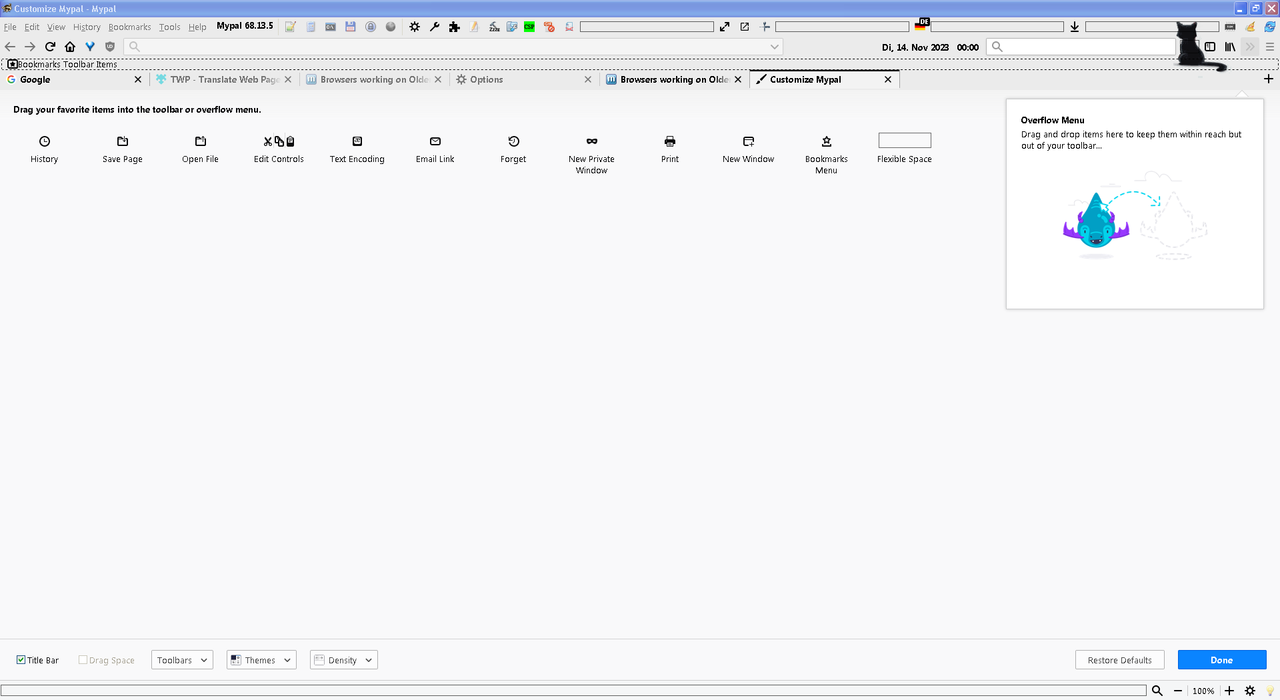Close the Customize Mypal tab
1280x700 pixels.
[887, 79]
